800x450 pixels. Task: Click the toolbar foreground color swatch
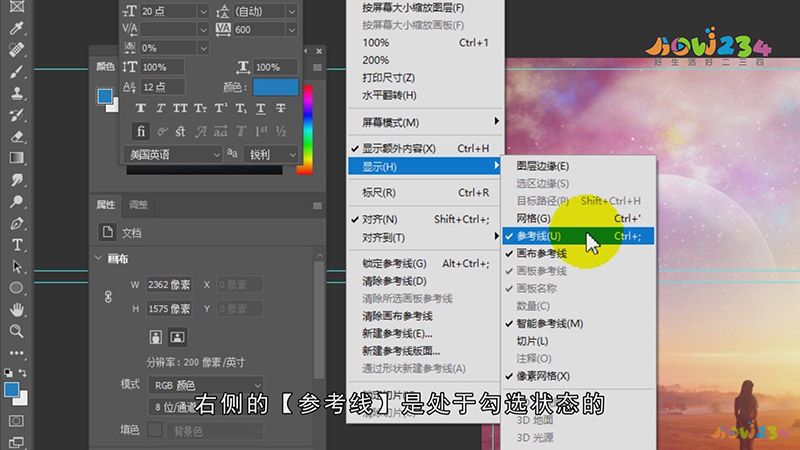[x=11, y=390]
